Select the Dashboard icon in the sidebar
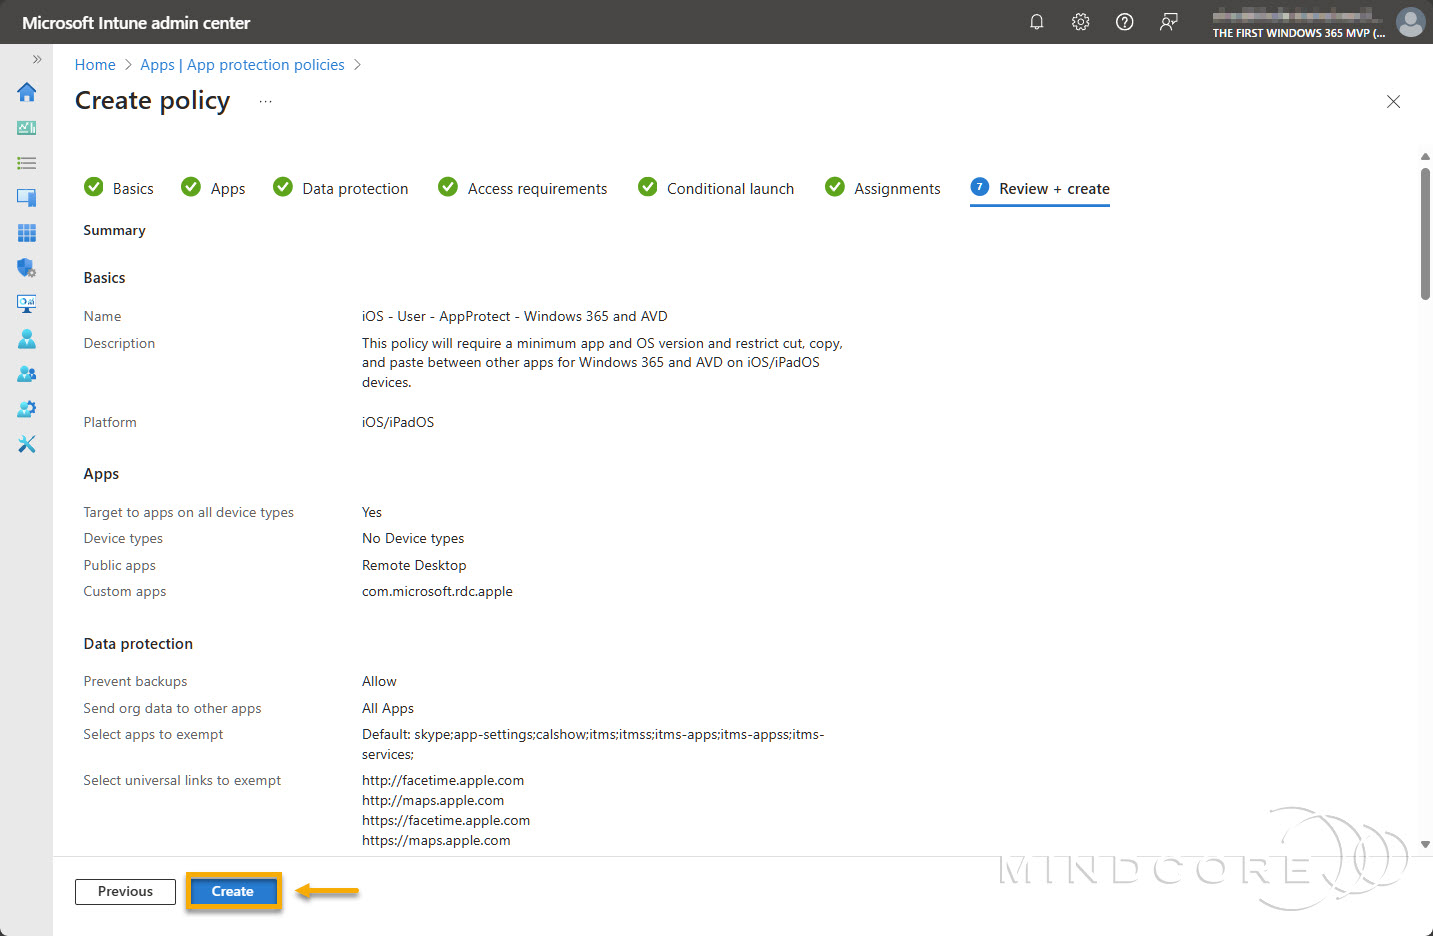Image resolution: width=1433 pixels, height=936 pixels. point(26,127)
